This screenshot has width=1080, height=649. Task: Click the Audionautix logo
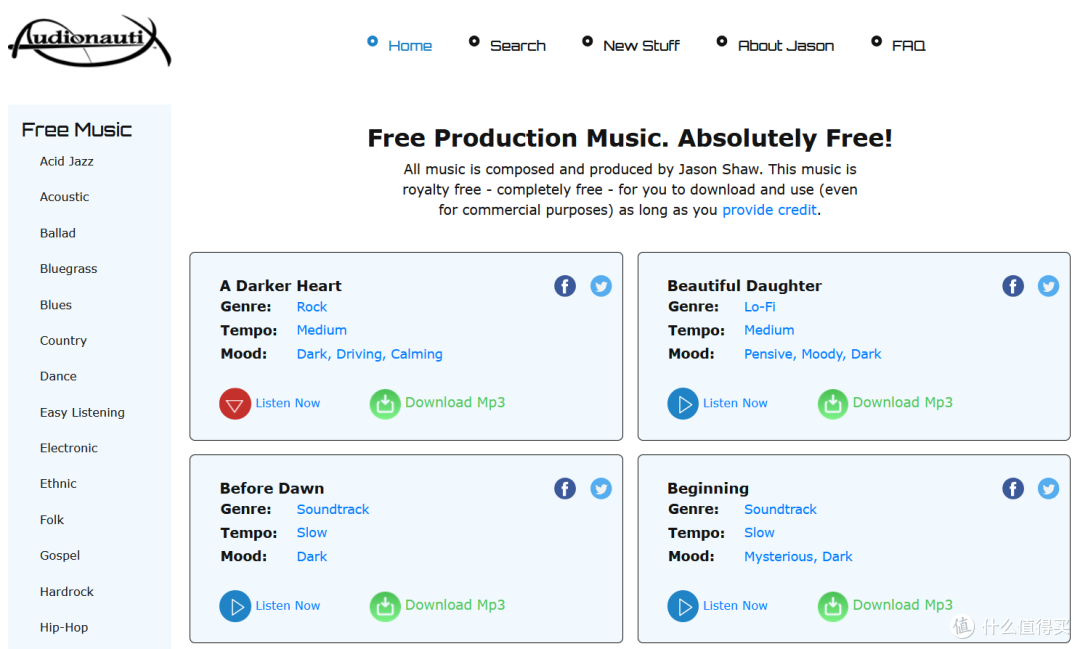click(89, 42)
